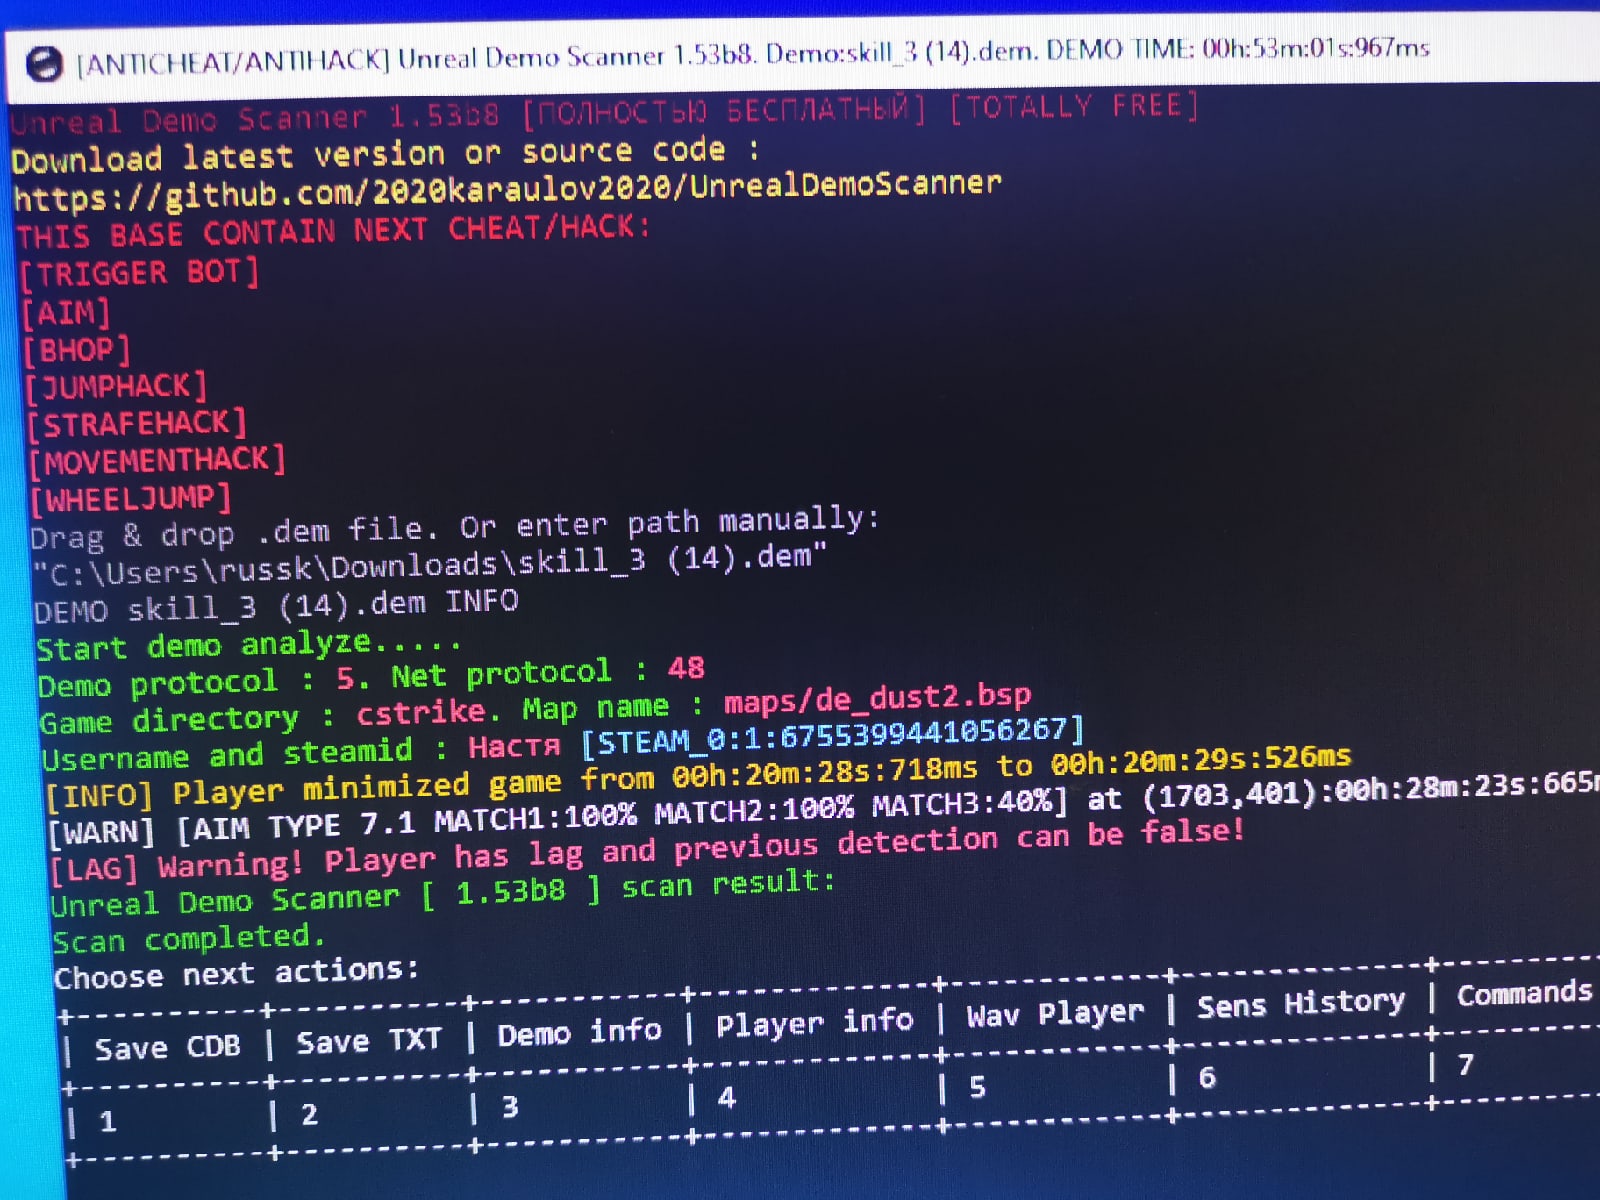
Task: Click 'THIS BASE CONTAIN NEXT CHEAT/HACK:' line
Action: pos(333,232)
